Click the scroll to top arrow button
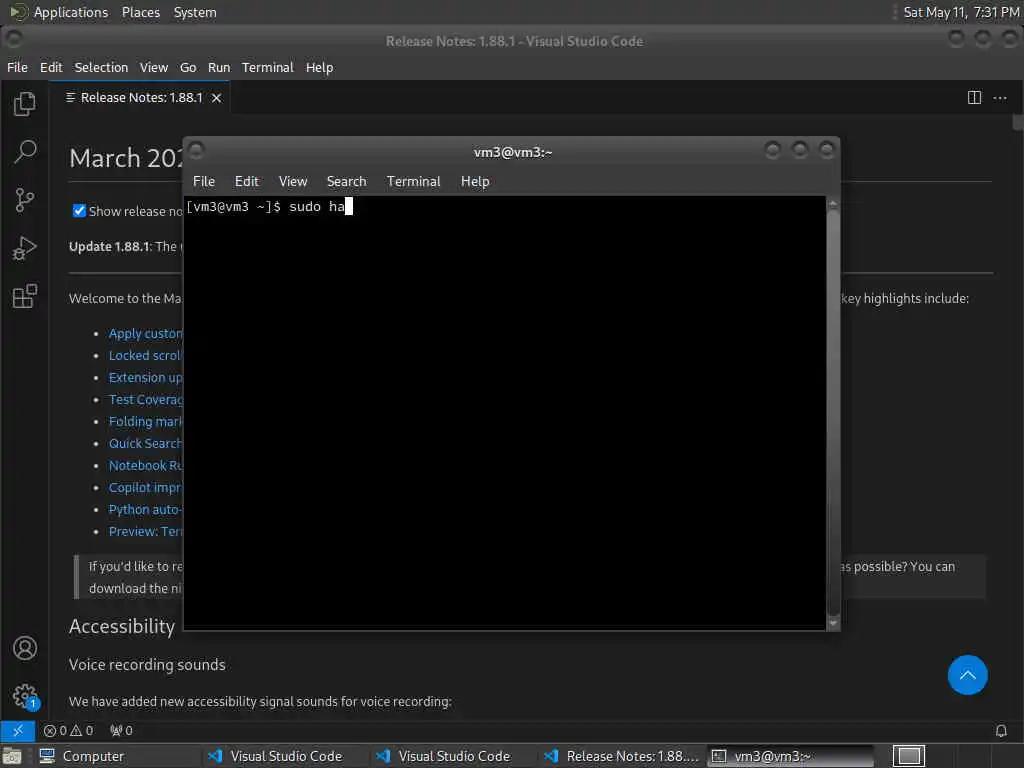The image size is (1024, 768). (967, 675)
